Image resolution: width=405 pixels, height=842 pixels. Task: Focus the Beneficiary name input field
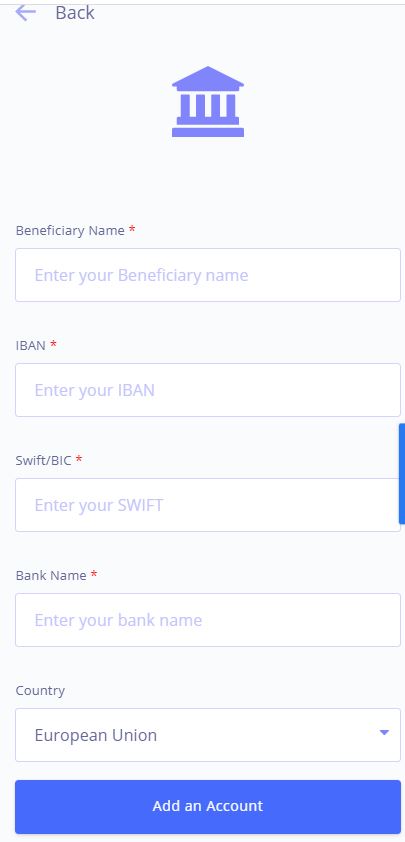pyautogui.click(x=208, y=275)
